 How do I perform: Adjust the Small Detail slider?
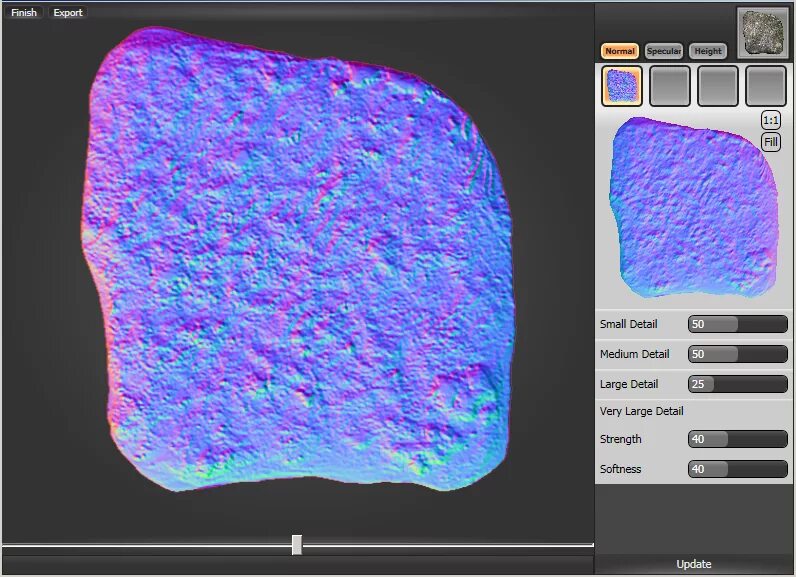tap(738, 324)
